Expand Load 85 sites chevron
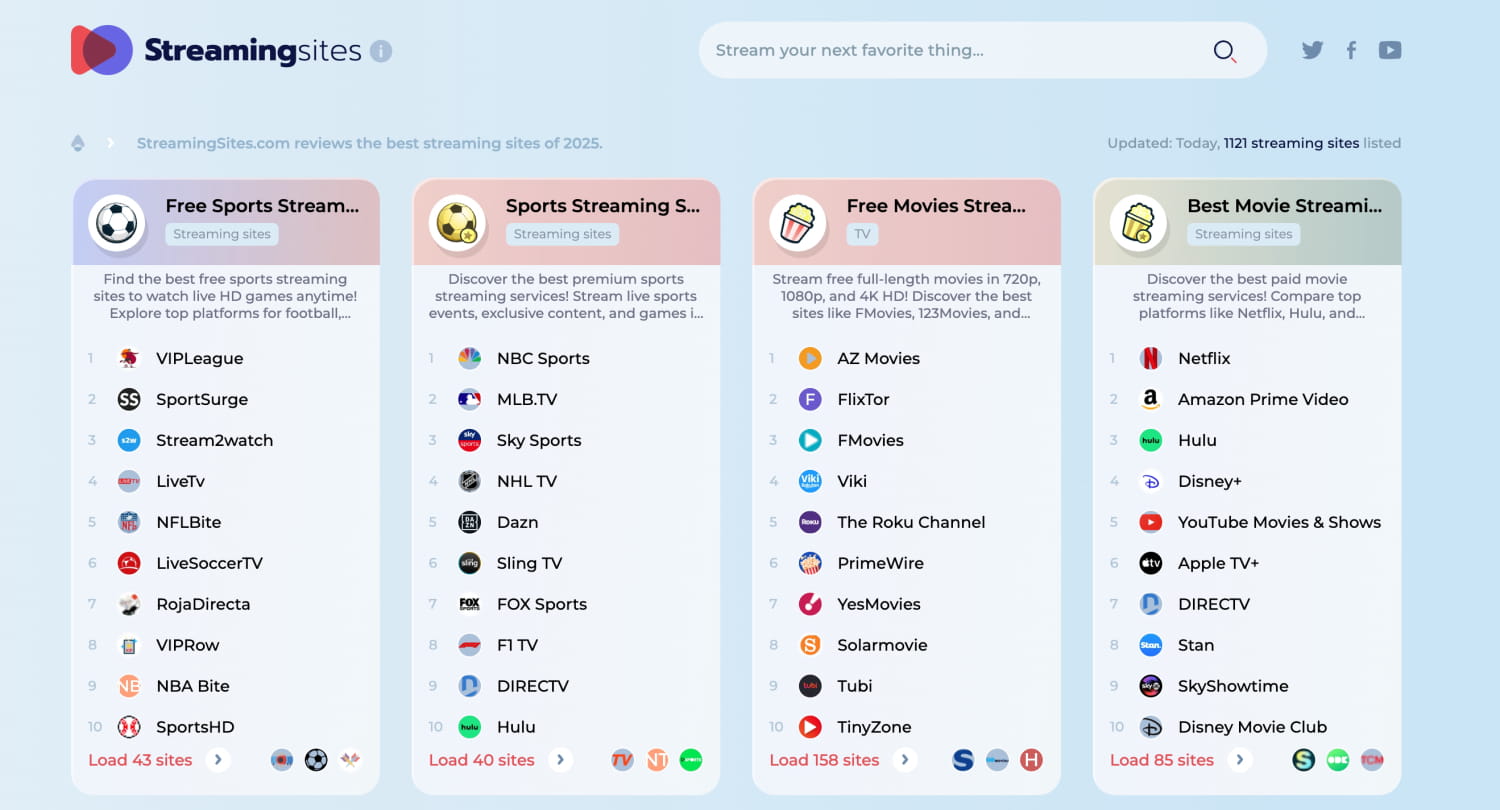The width and height of the screenshot is (1500, 810). pyautogui.click(x=1240, y=760)
